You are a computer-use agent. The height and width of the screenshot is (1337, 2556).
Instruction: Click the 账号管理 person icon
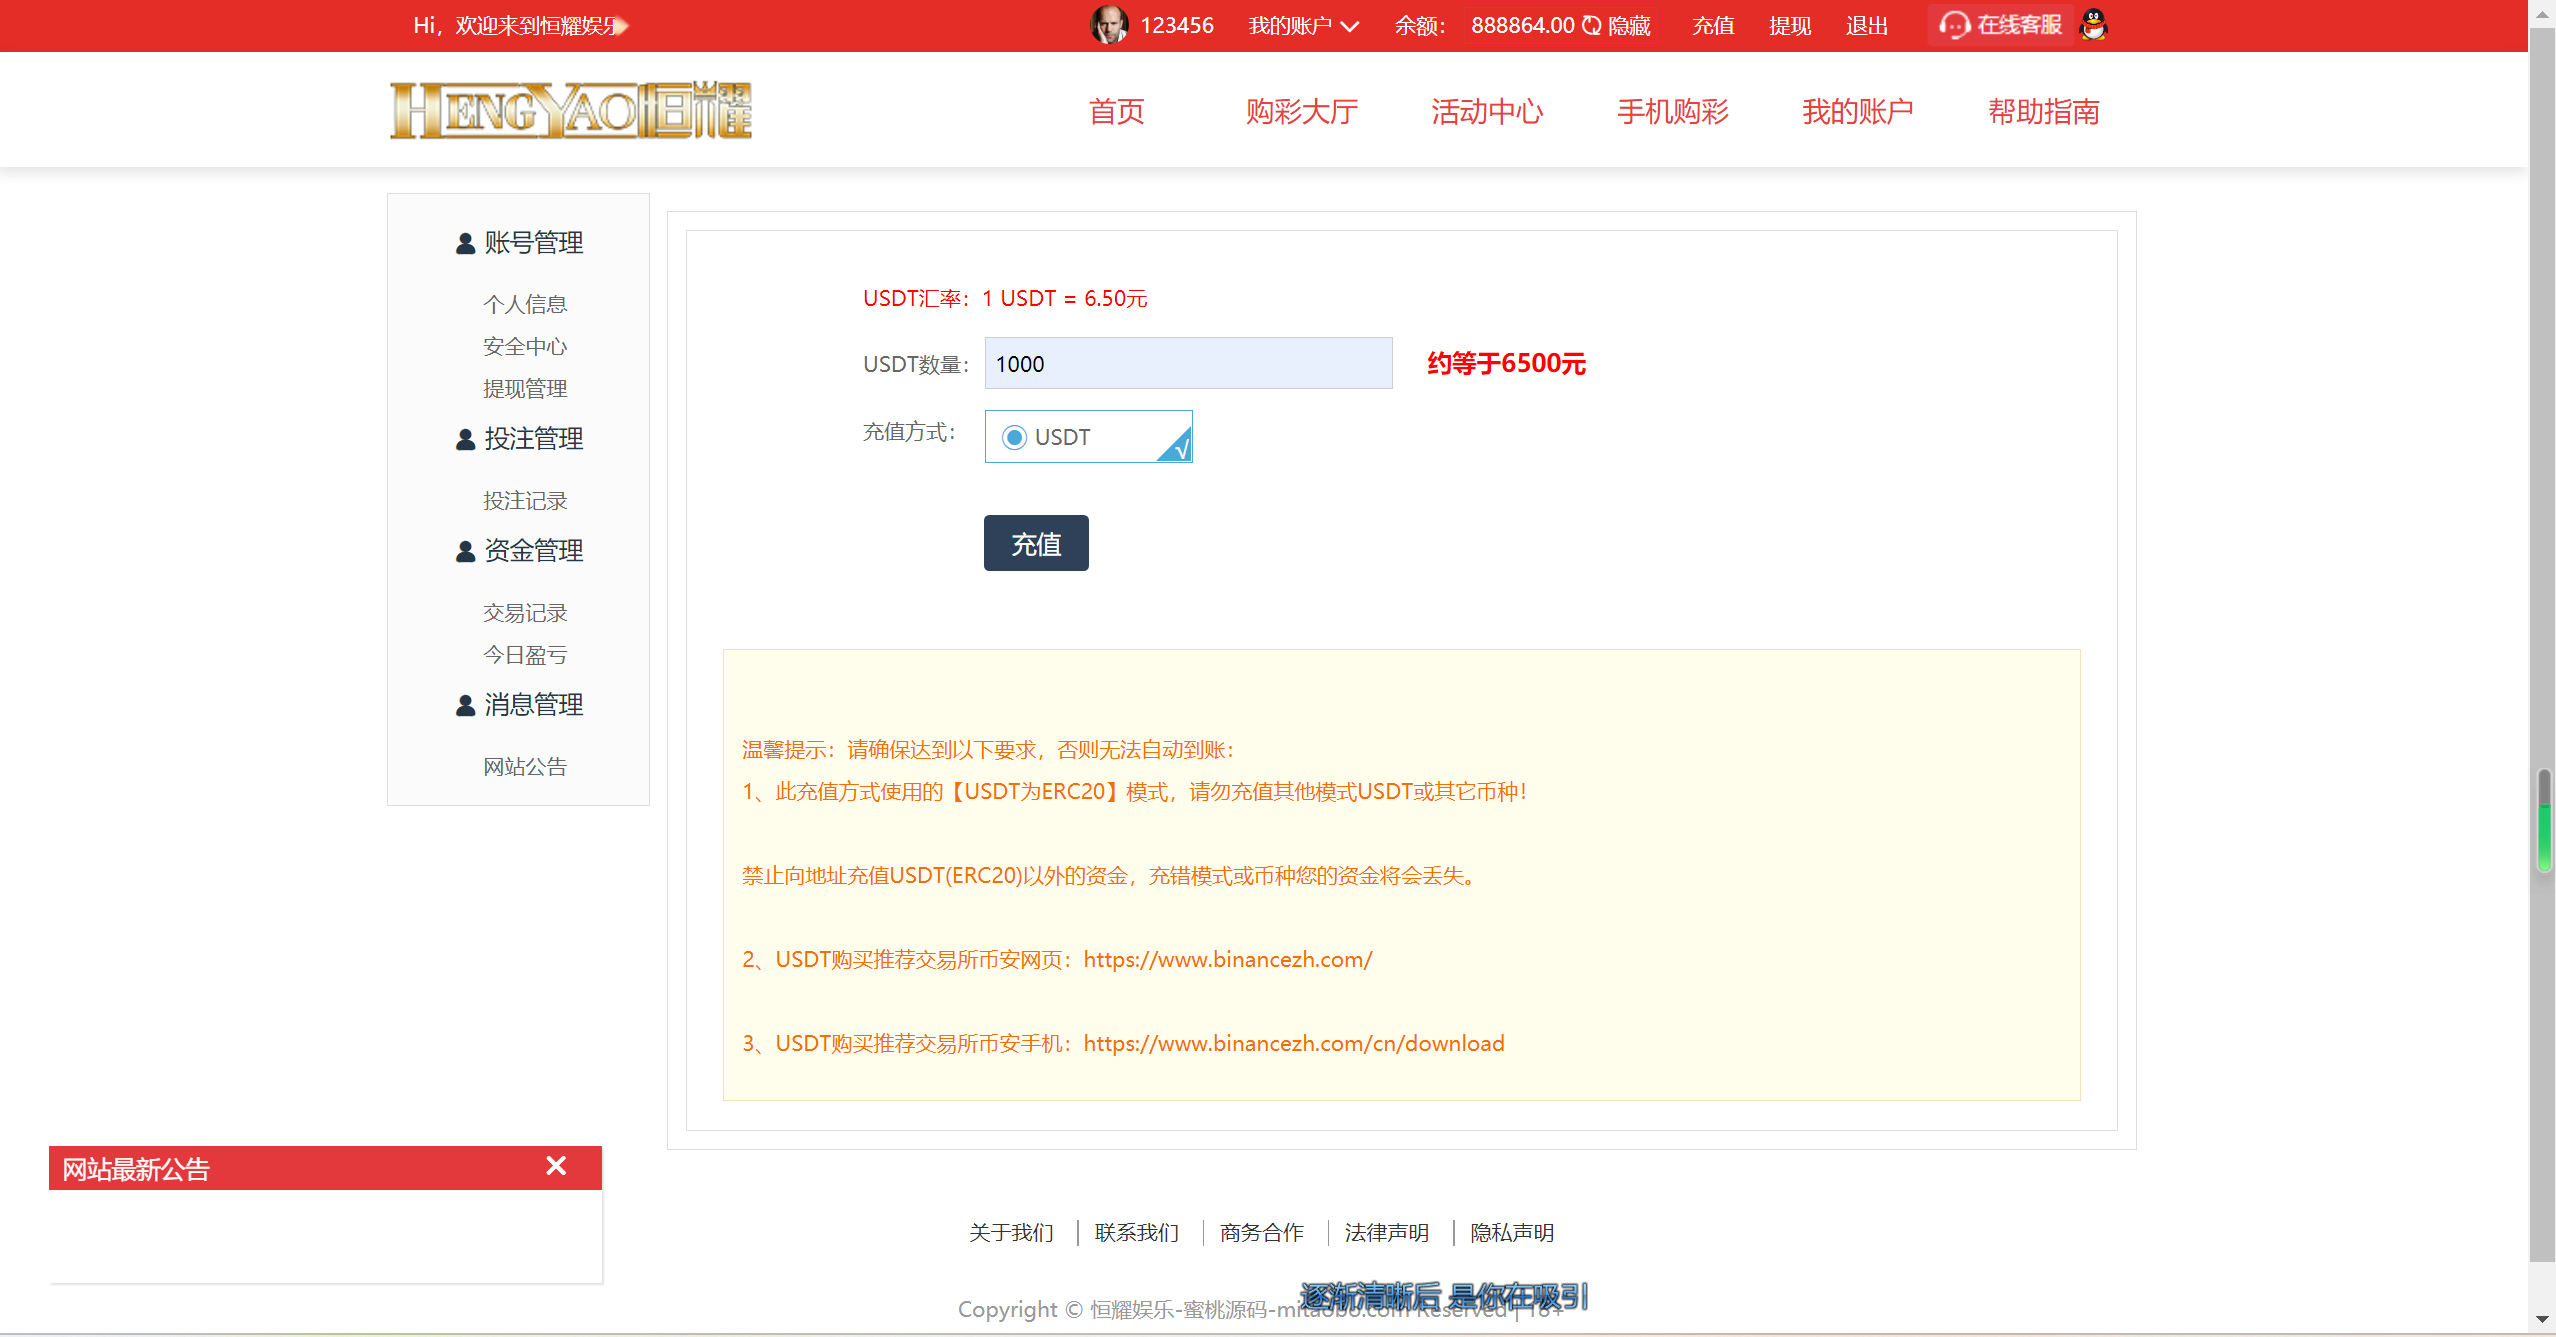coord(464,242)
